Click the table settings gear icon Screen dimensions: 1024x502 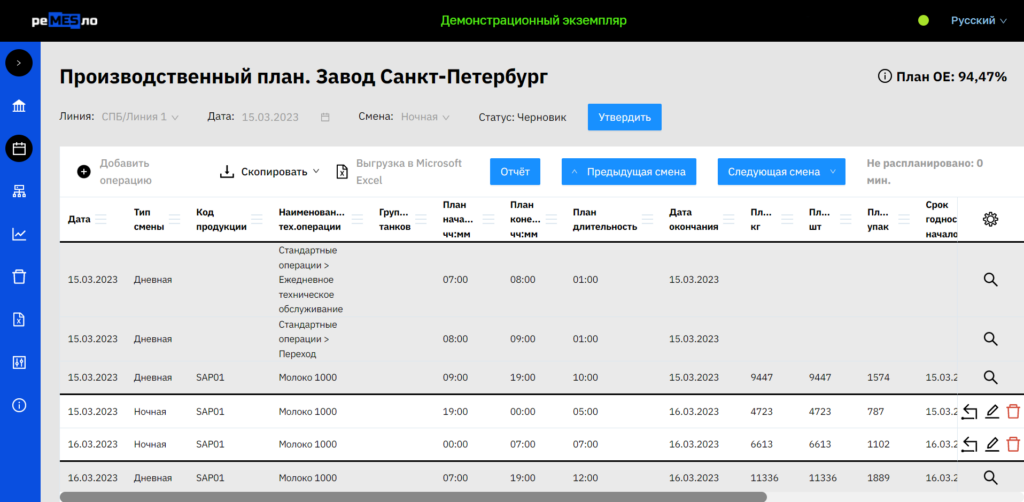990,220
